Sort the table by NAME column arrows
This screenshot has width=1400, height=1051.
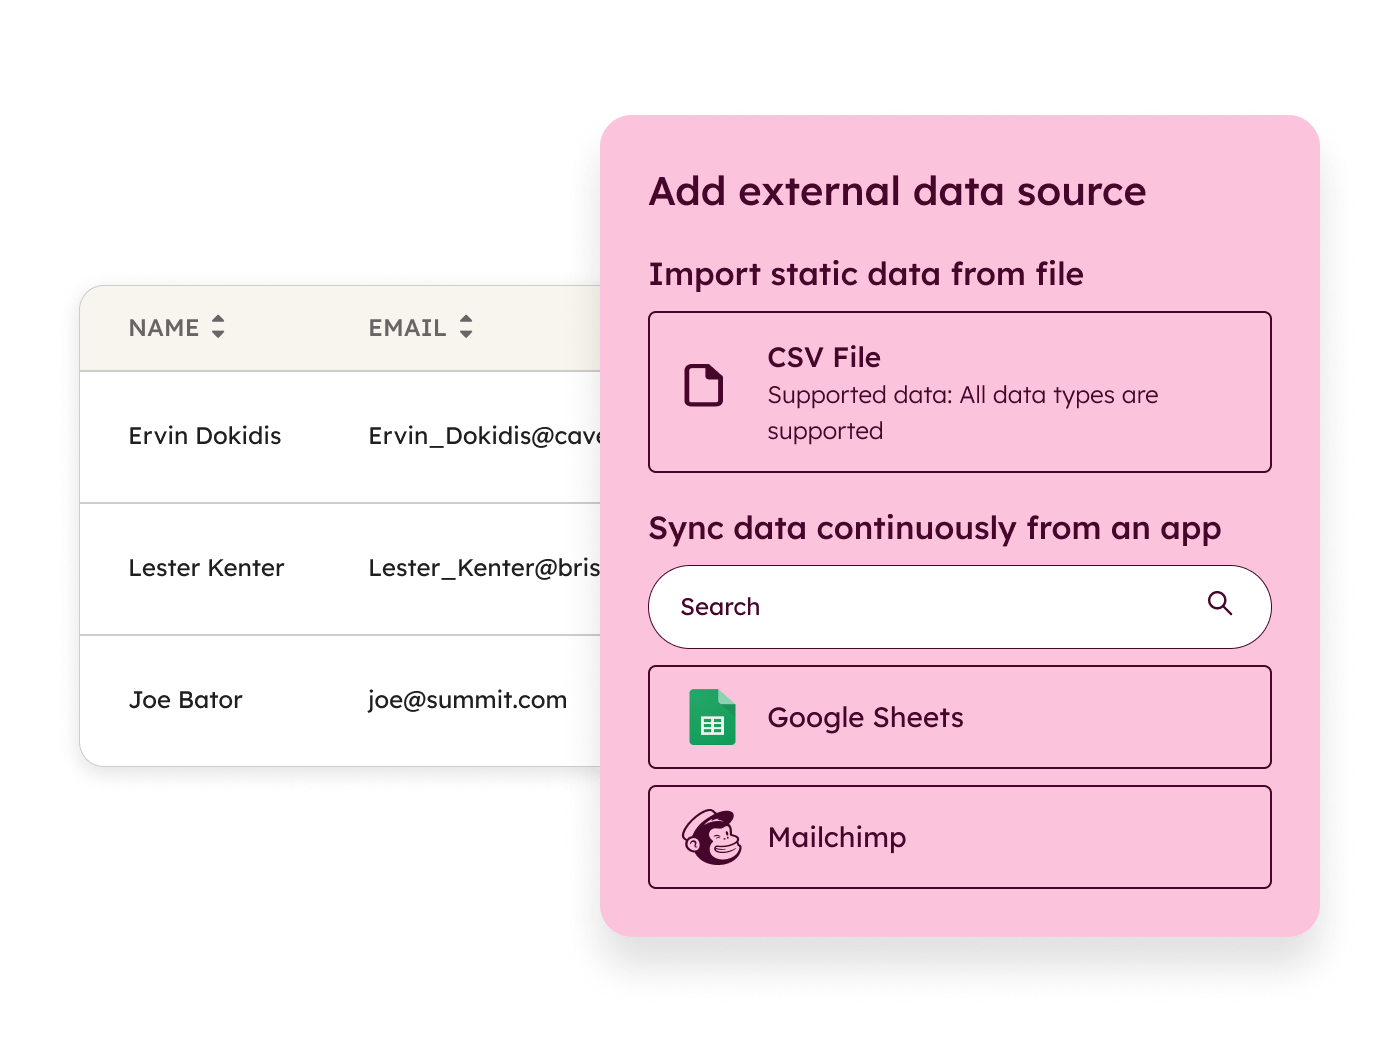pyautogui.click(x=218, y=327)
